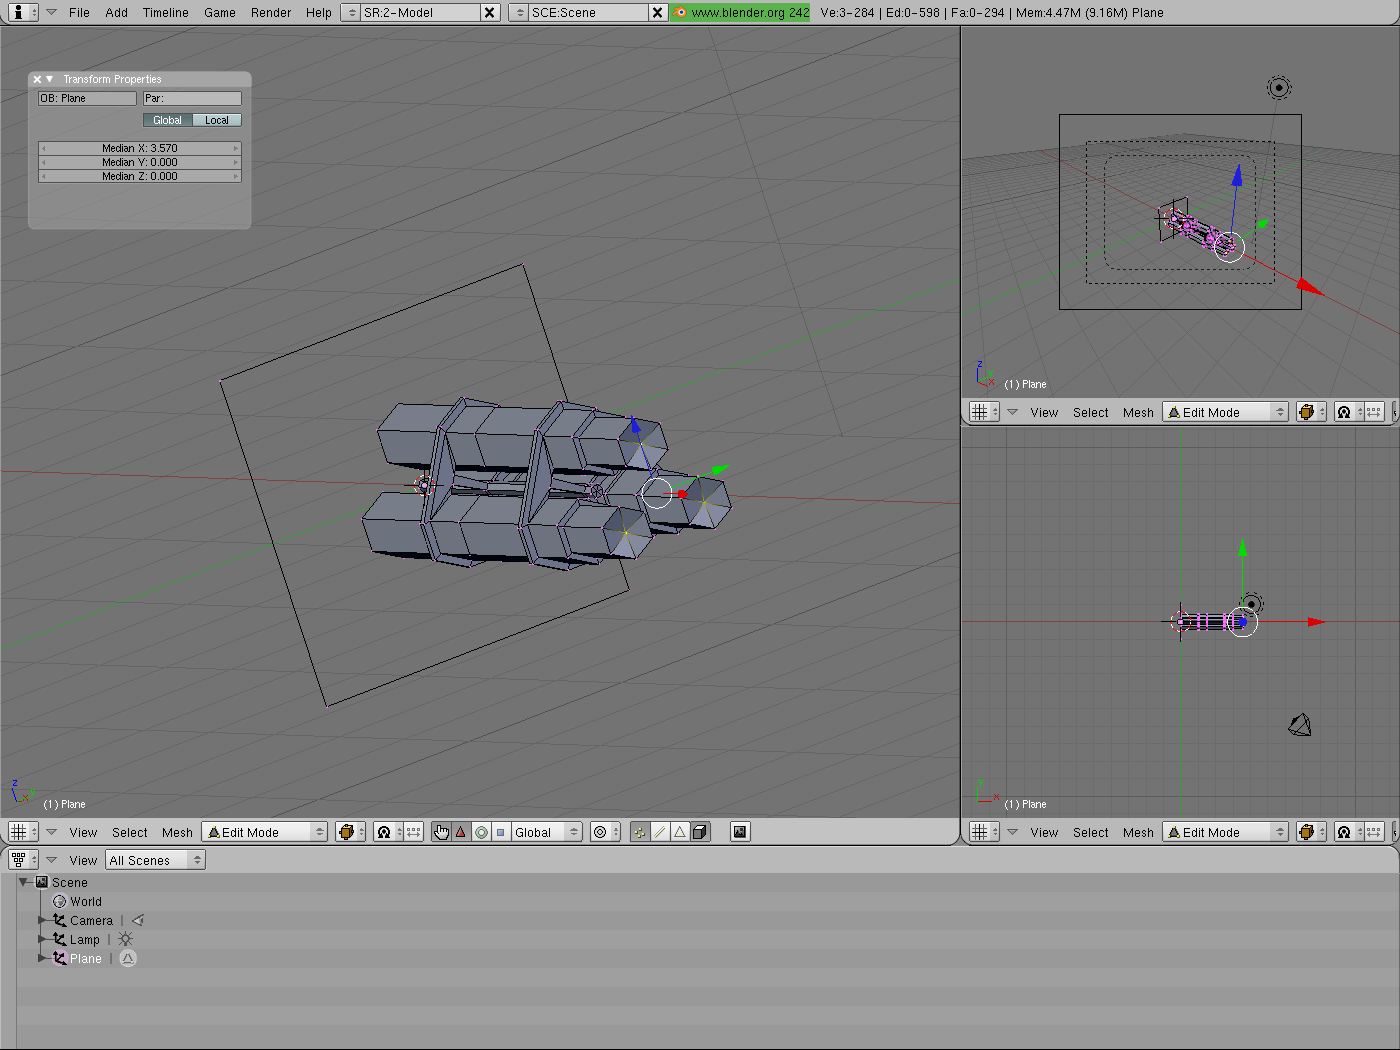Select the translate manipulator triangle icon

click(x=461, y=832)
